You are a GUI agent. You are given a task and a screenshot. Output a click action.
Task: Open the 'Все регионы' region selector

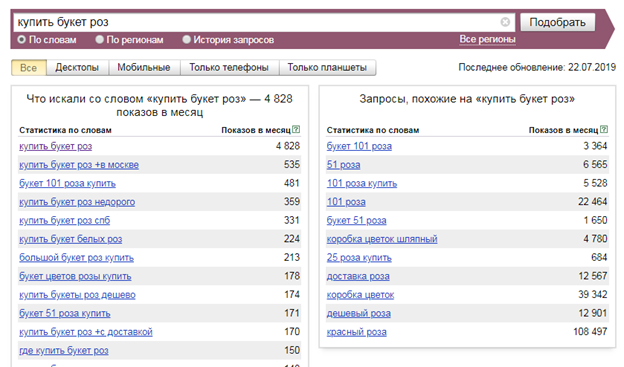pyautogui.click(x=488, y=39)
